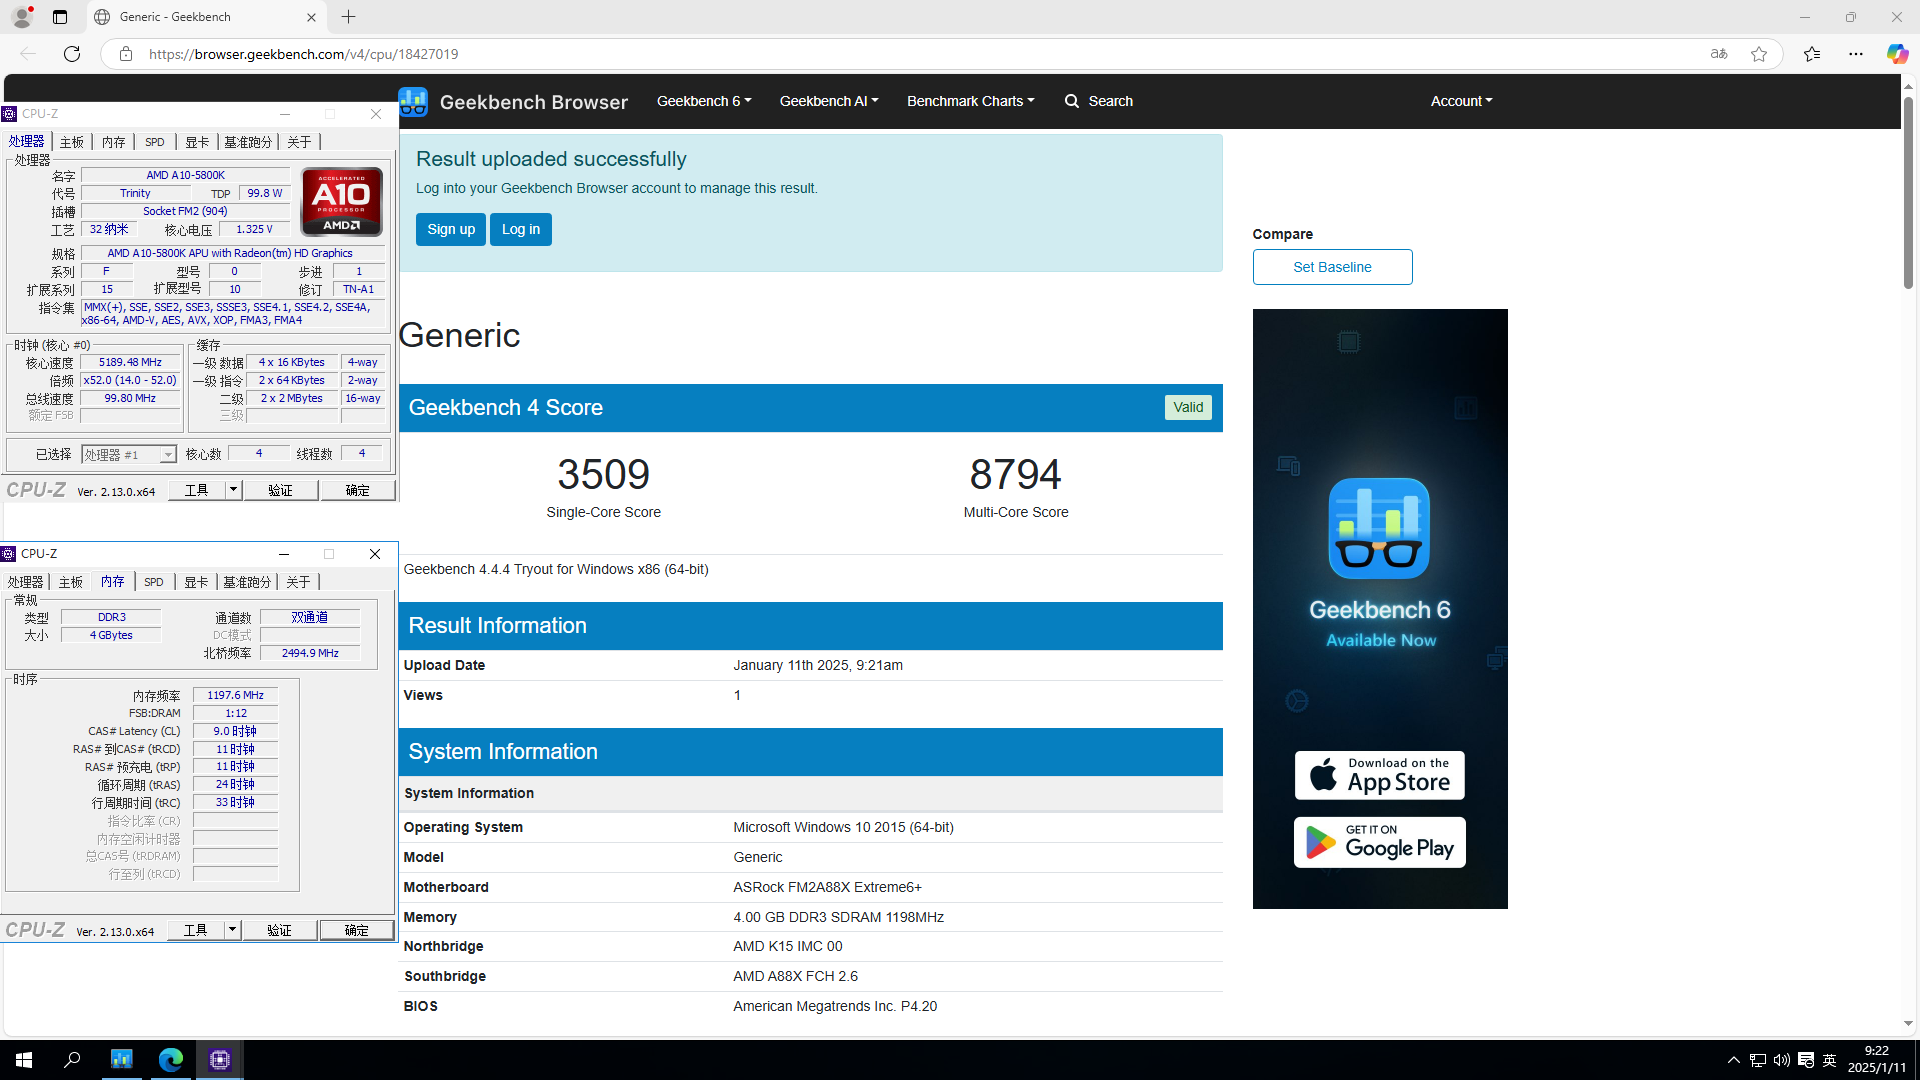
Task: Open processor selection combo box in CPU-Z
Action: tap(129, 455)
